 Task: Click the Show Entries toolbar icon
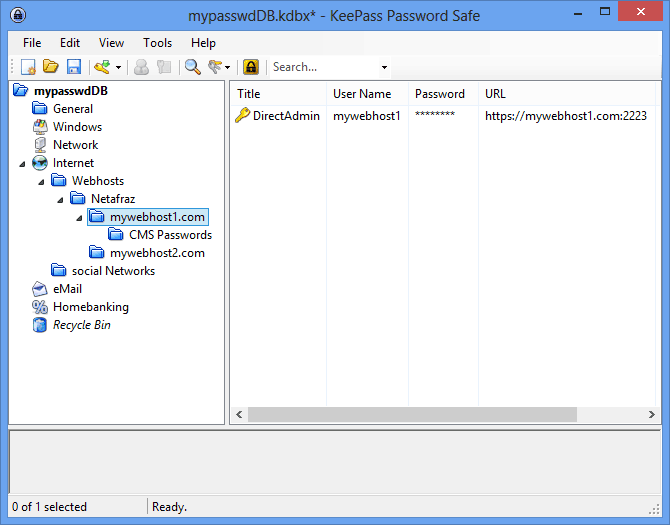[215, 67]
